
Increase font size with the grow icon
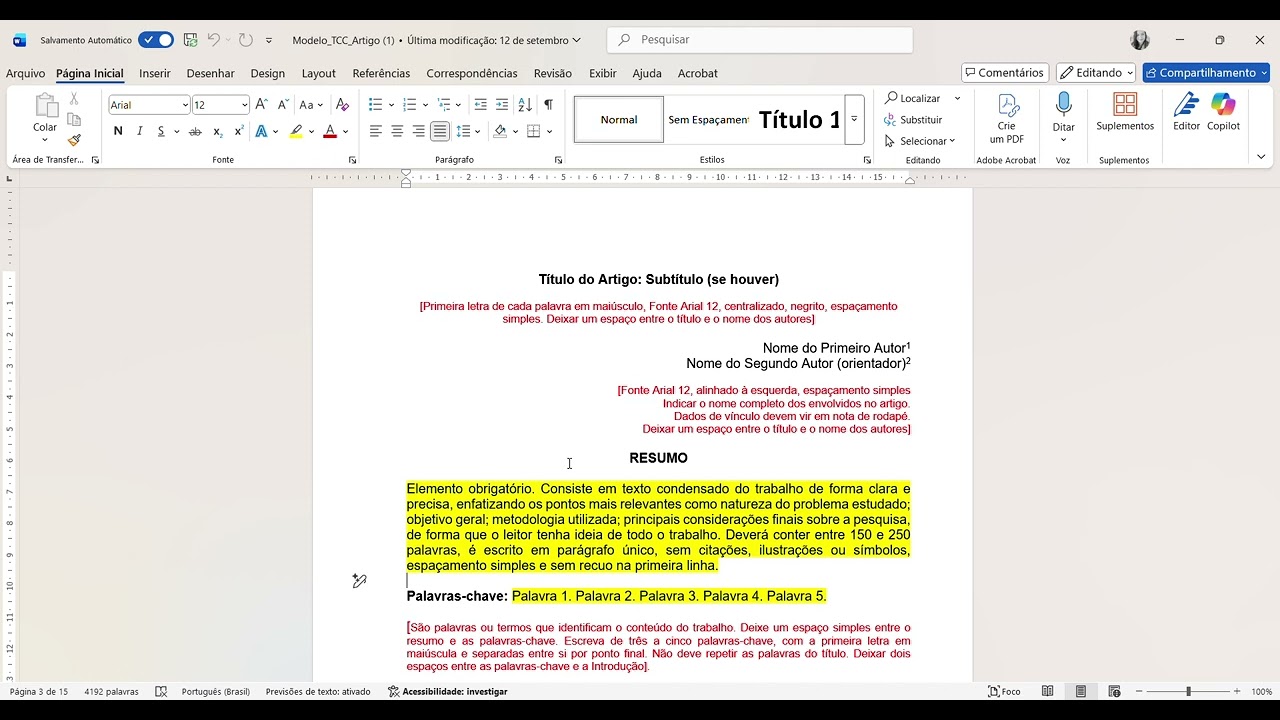click(261, 104)
